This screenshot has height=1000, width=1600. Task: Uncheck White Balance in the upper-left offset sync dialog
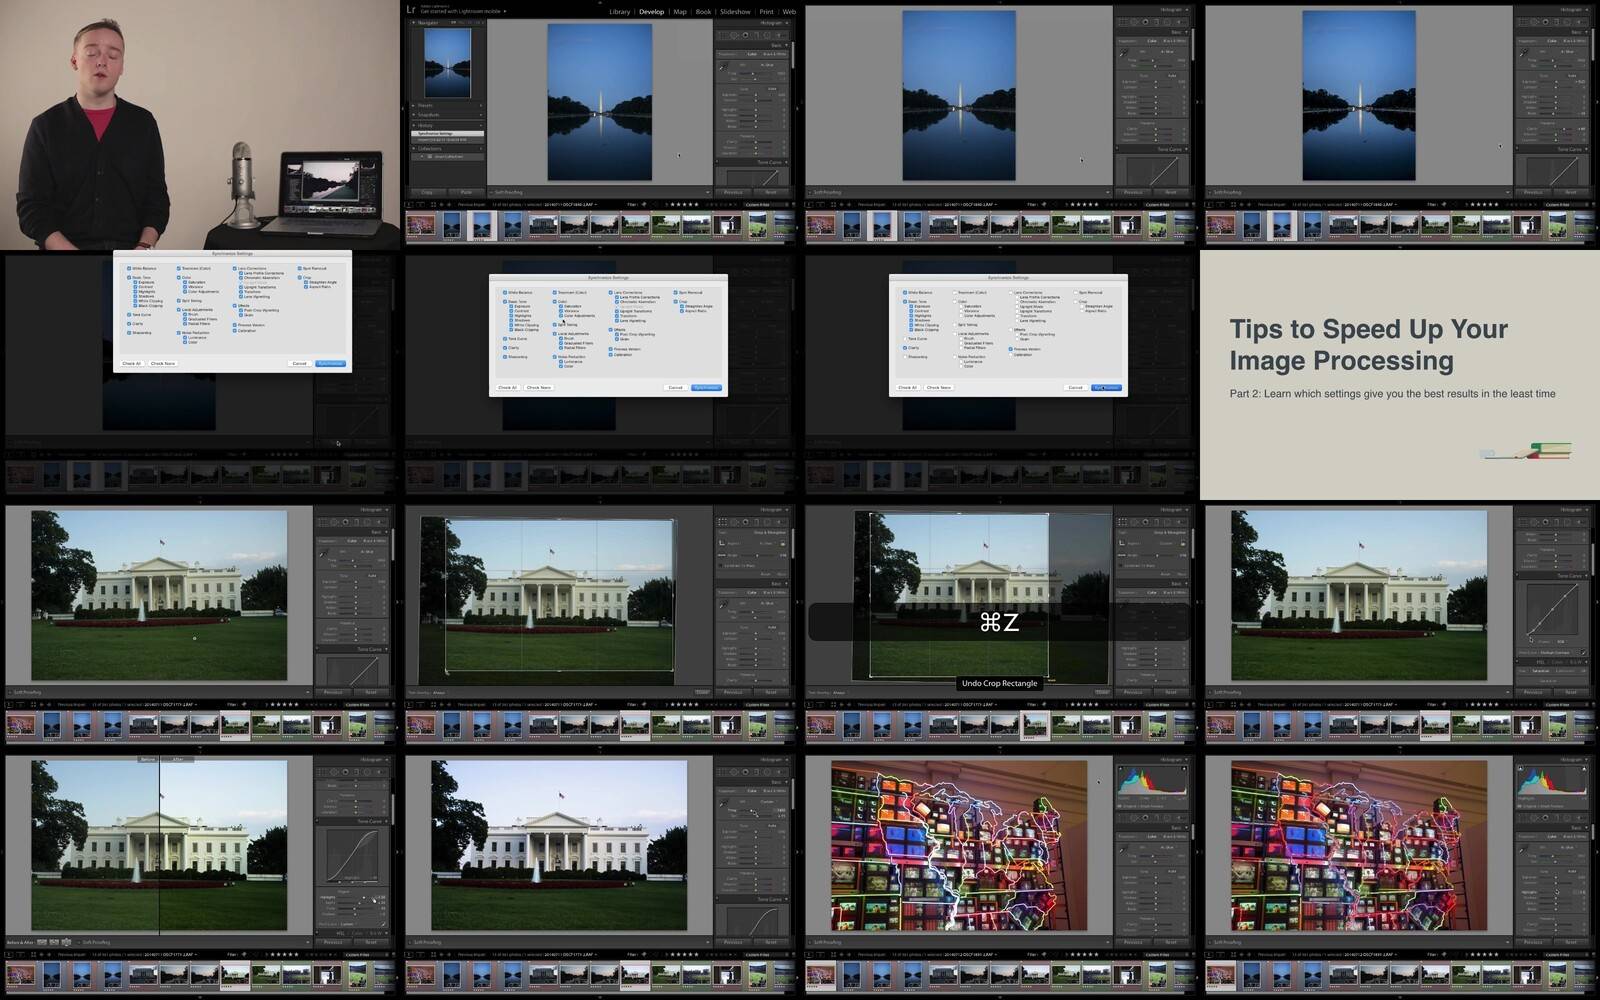[129, 268]
